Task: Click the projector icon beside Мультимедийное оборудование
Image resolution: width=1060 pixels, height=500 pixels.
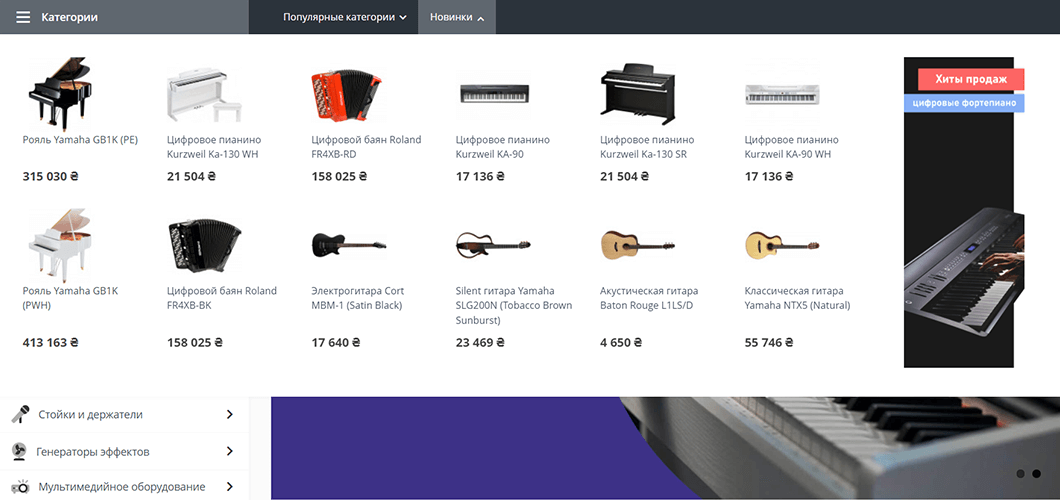Action: point(20,486)
